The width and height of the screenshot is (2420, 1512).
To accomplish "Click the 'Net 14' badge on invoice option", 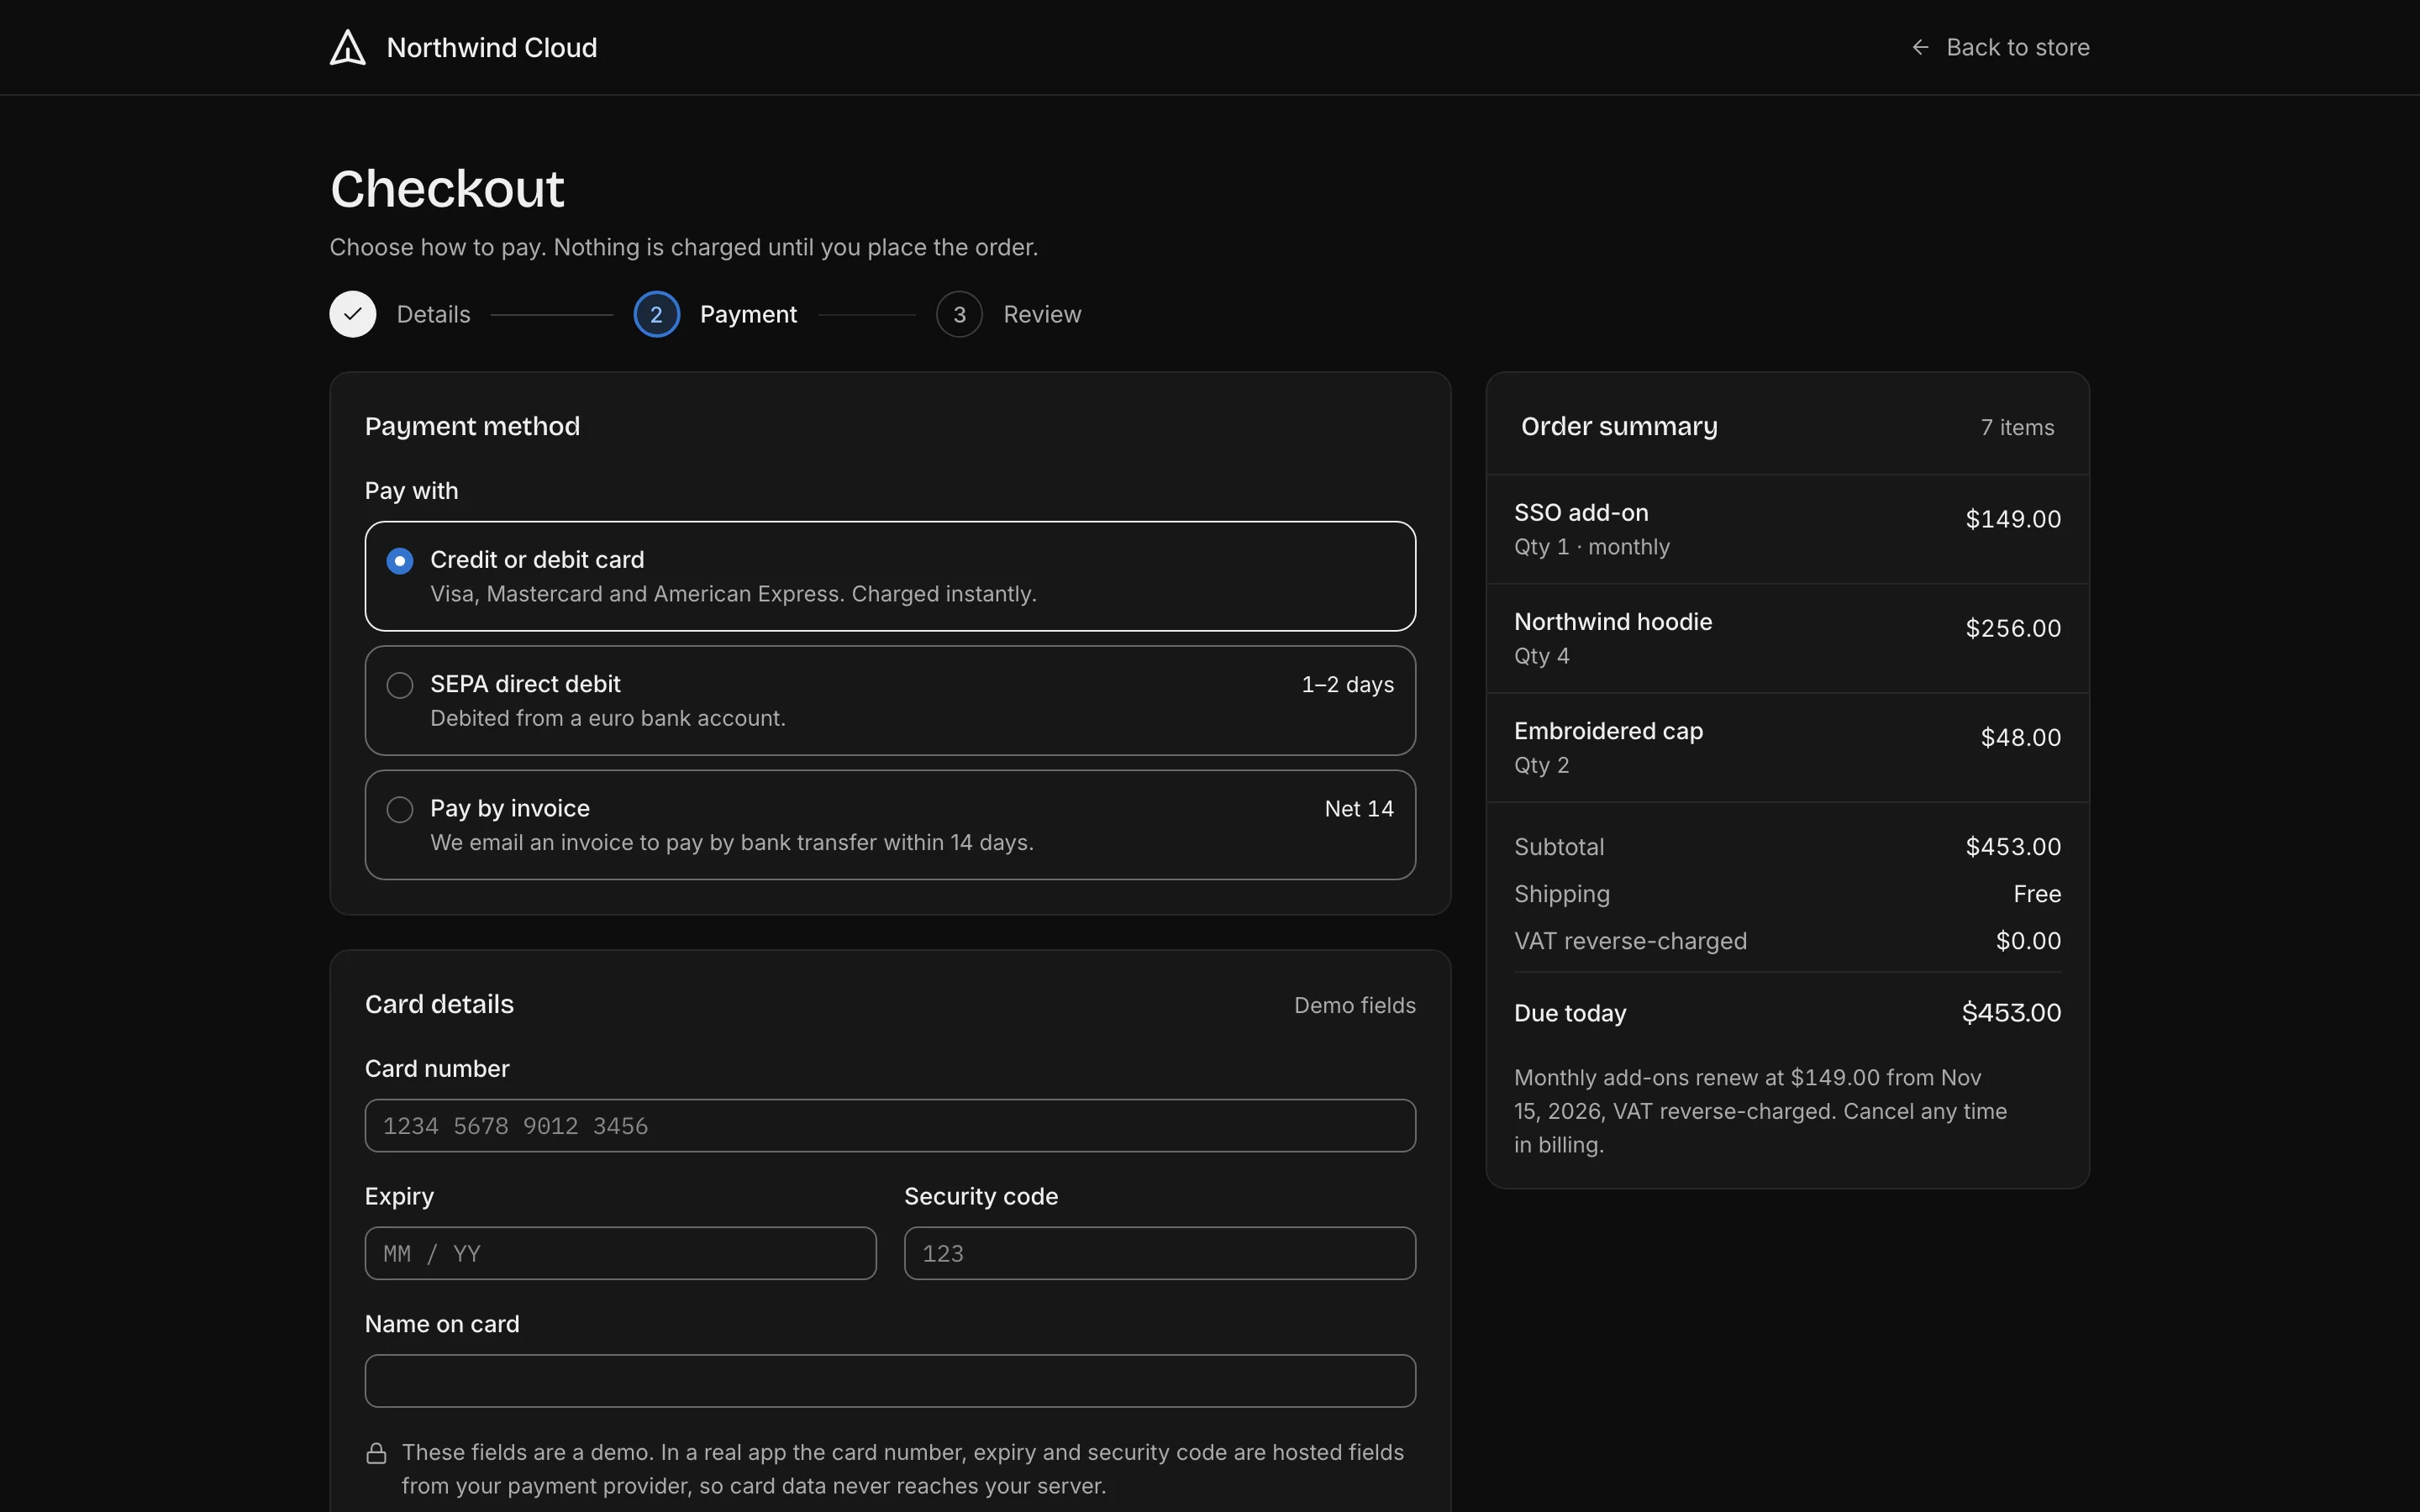I will click(1359, 808).
